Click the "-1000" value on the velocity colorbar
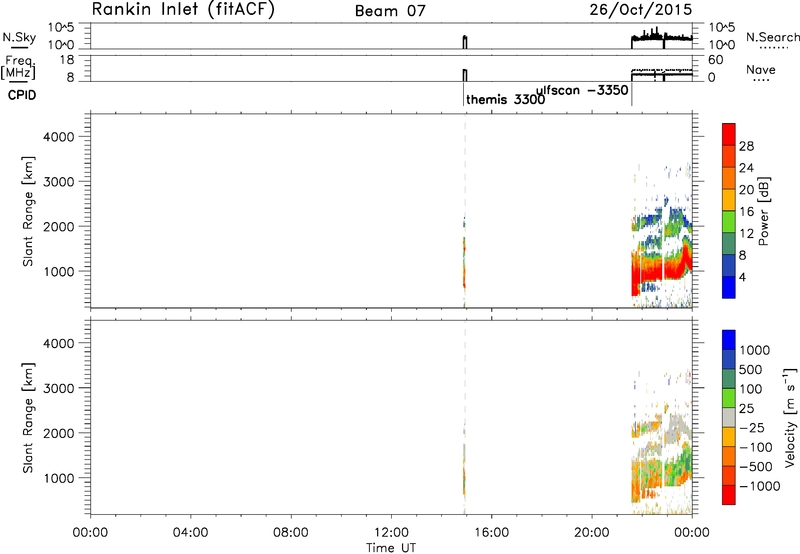This screenshot has width=800, height=554. [759, 486]
